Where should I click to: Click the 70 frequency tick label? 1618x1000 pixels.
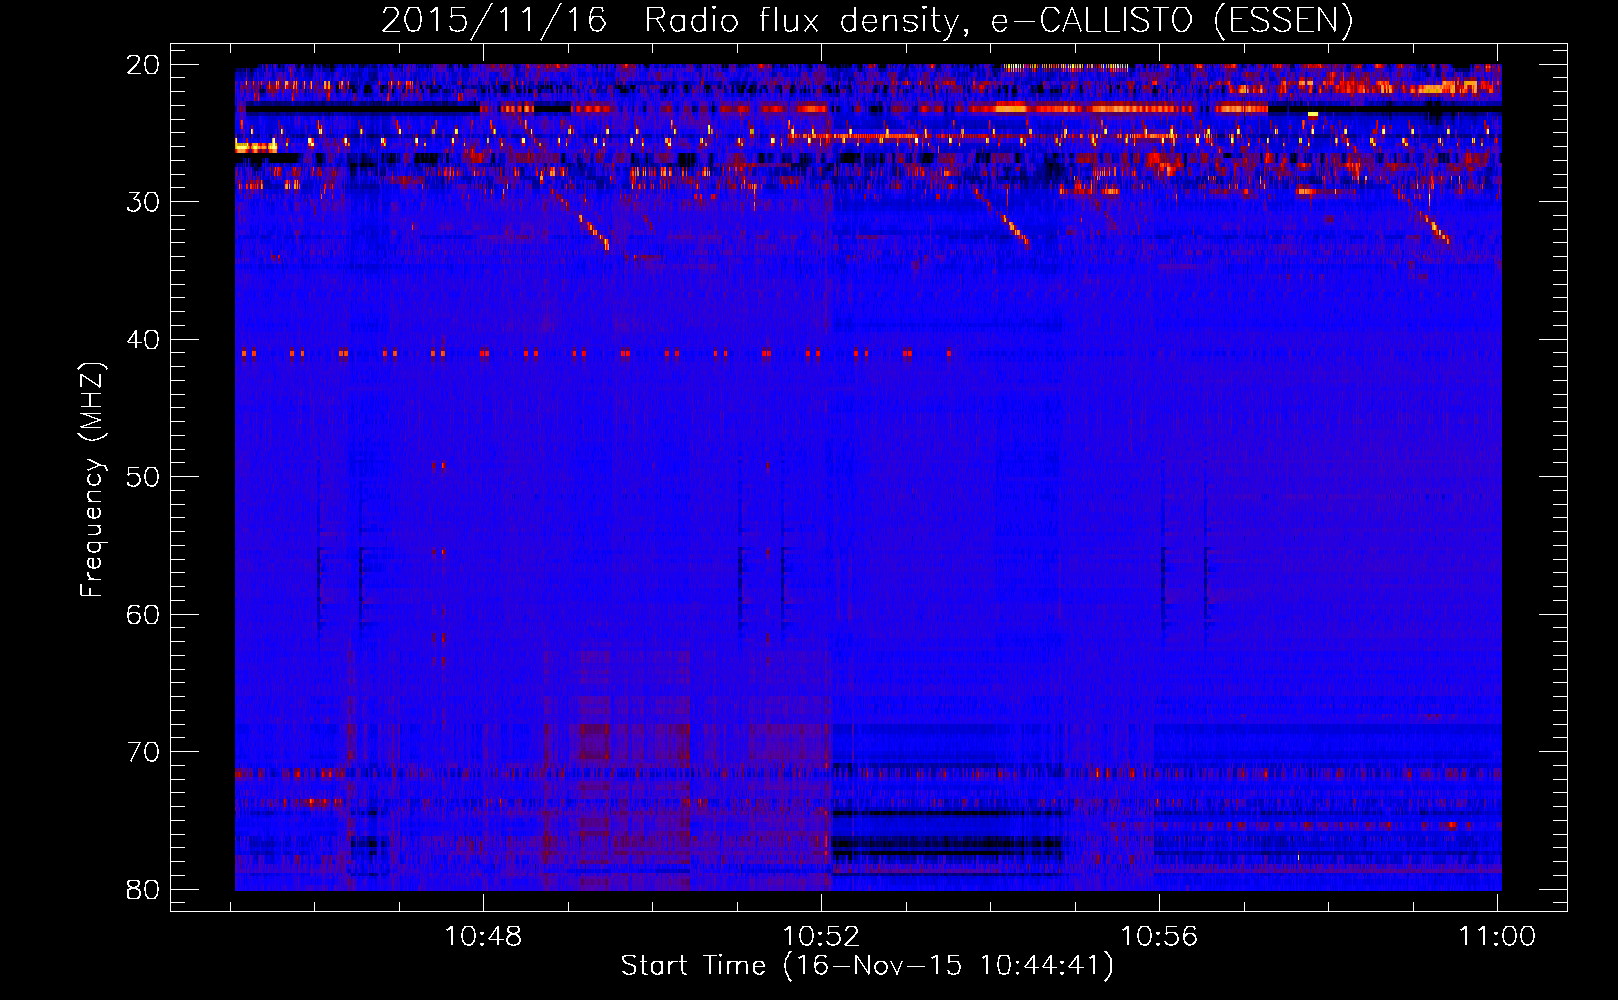(144, 752)
